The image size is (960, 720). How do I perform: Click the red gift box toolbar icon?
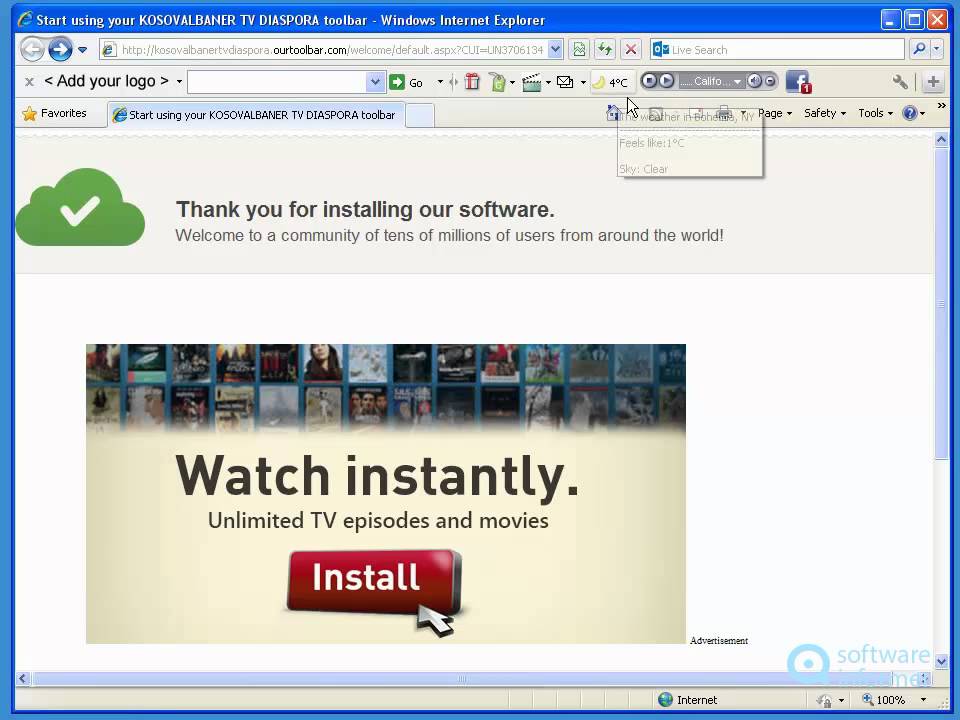pos(472,81)
